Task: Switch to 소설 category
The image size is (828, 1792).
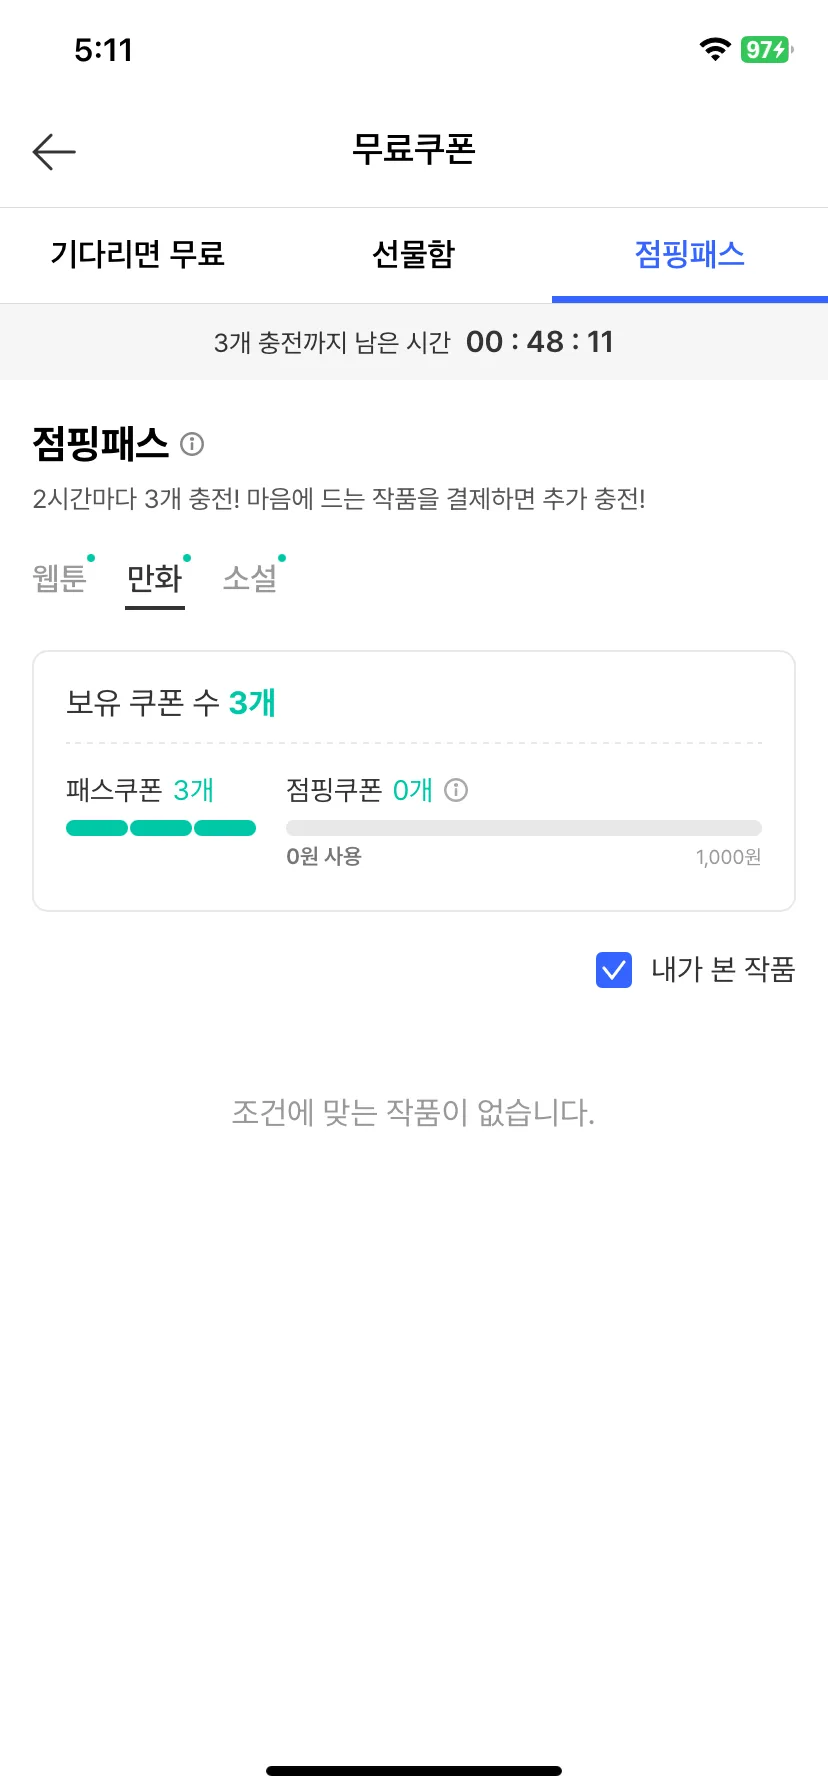Action: point(250,578)
